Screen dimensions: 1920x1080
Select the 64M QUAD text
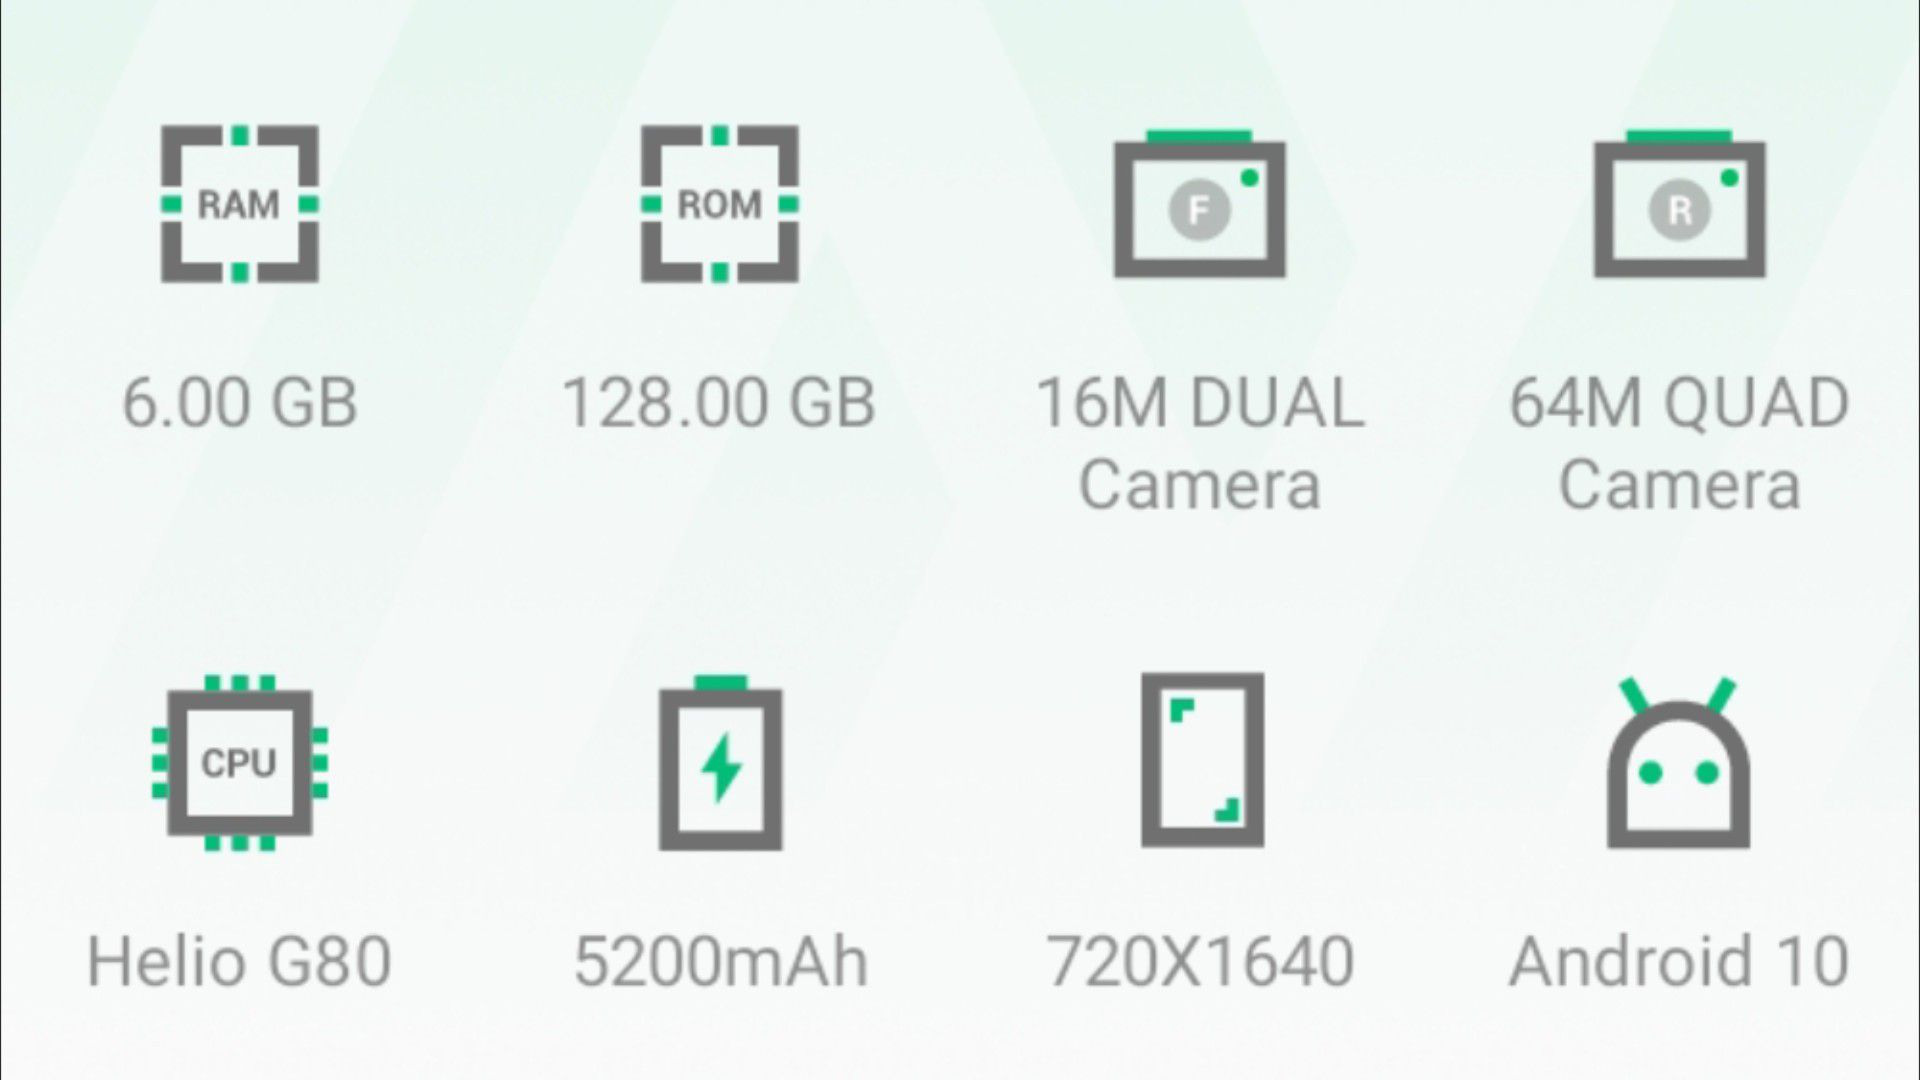click(1680, 403)
